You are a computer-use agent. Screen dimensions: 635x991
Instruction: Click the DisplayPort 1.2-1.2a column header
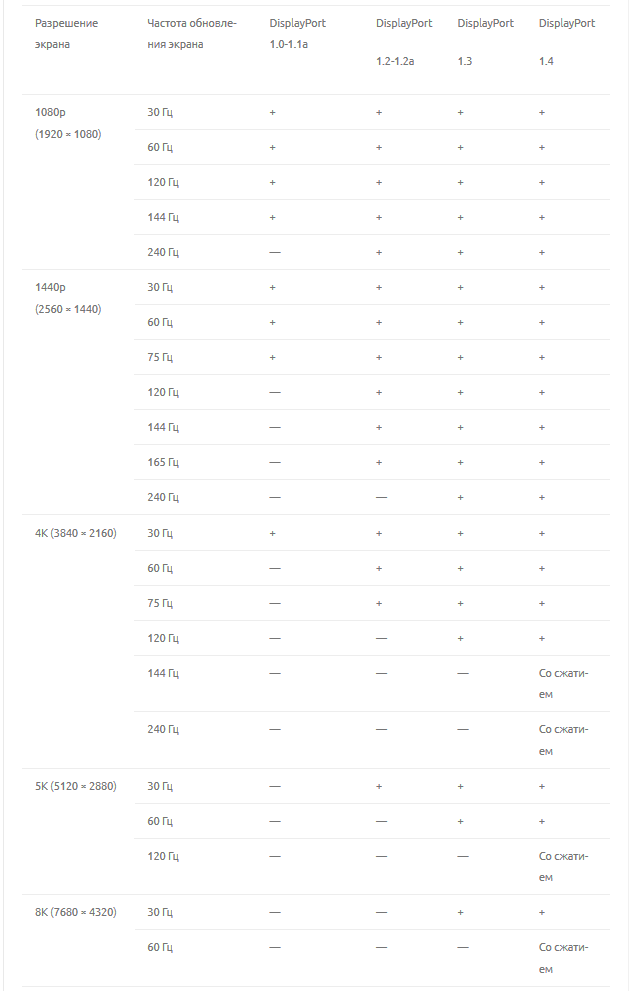pyautogui.click(x=404, y=42)
